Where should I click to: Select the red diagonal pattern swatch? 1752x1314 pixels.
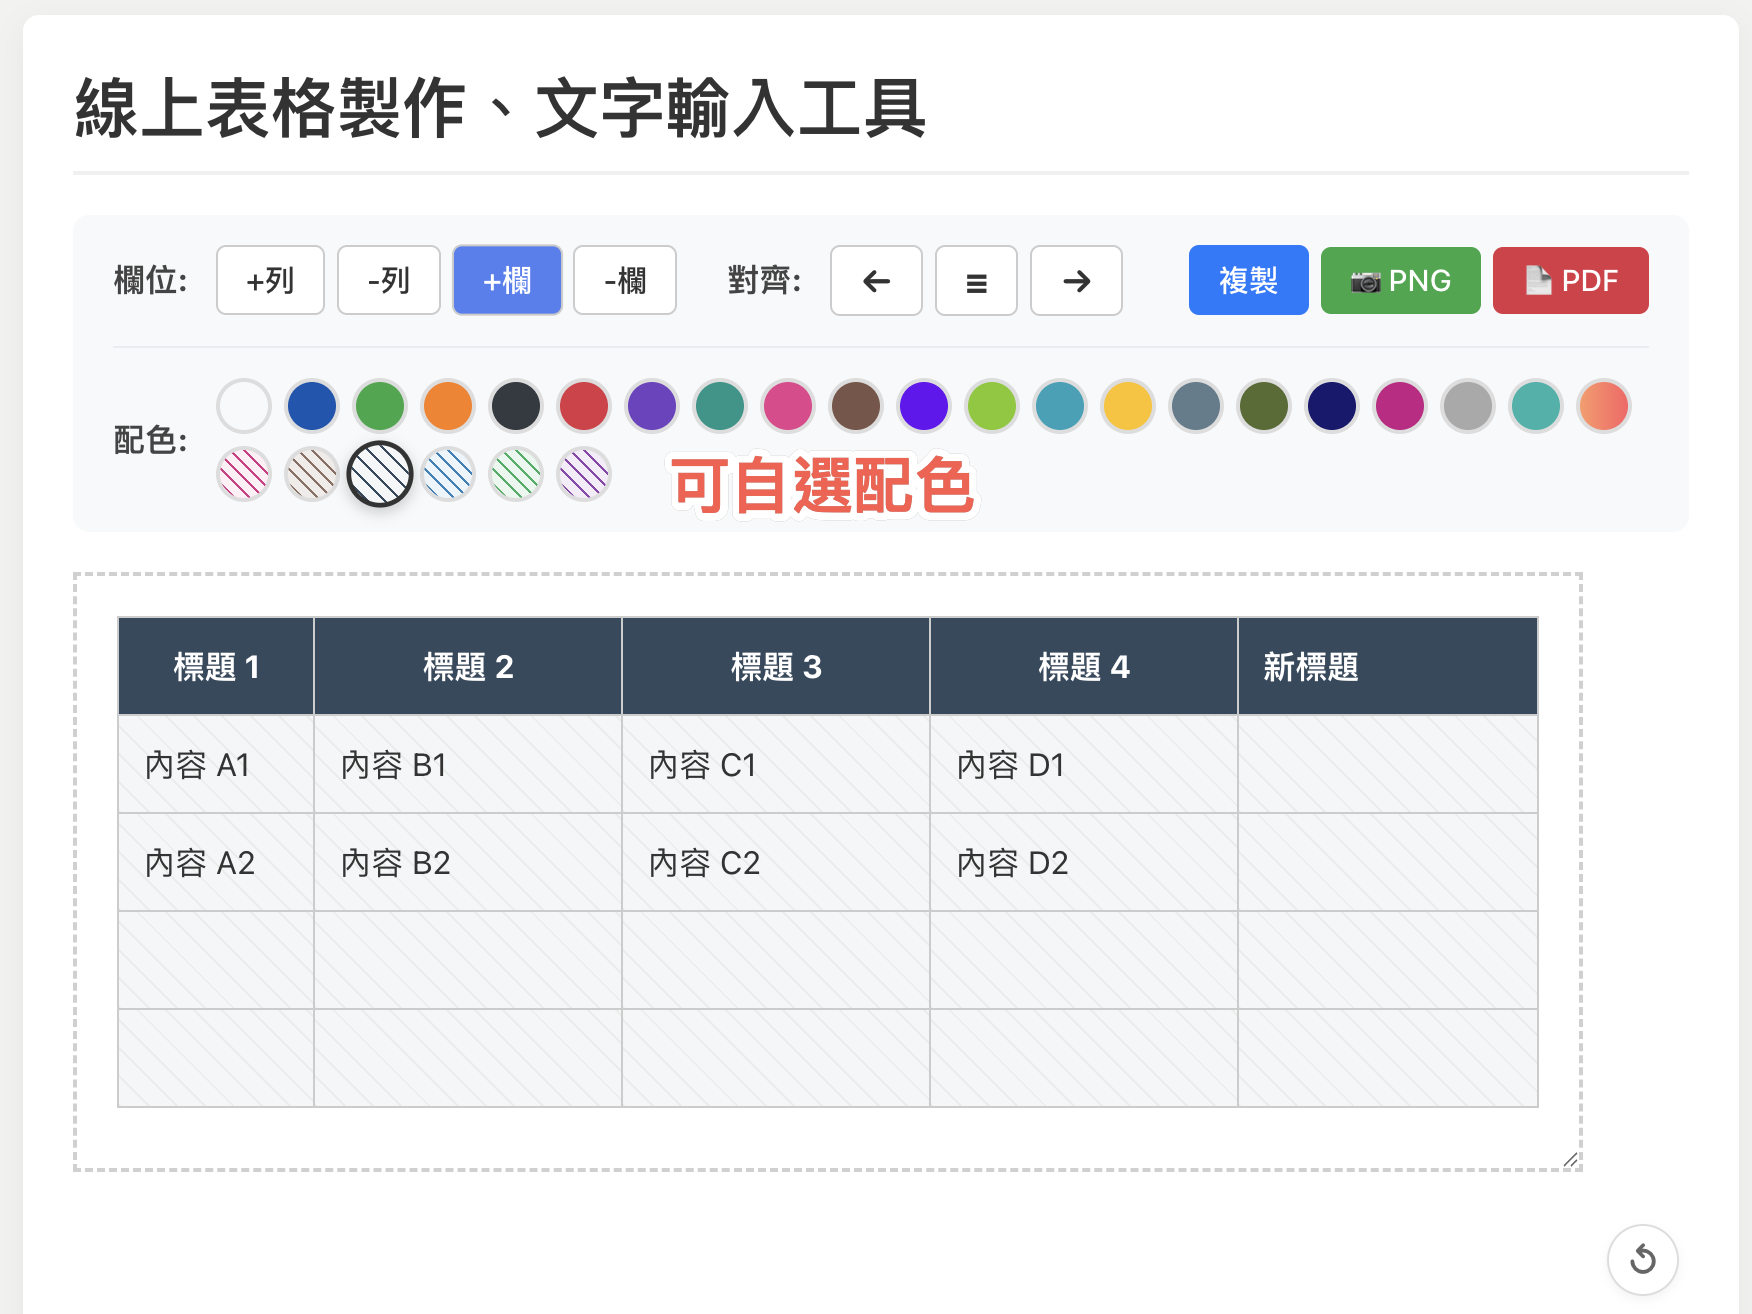tap(243, 475)
